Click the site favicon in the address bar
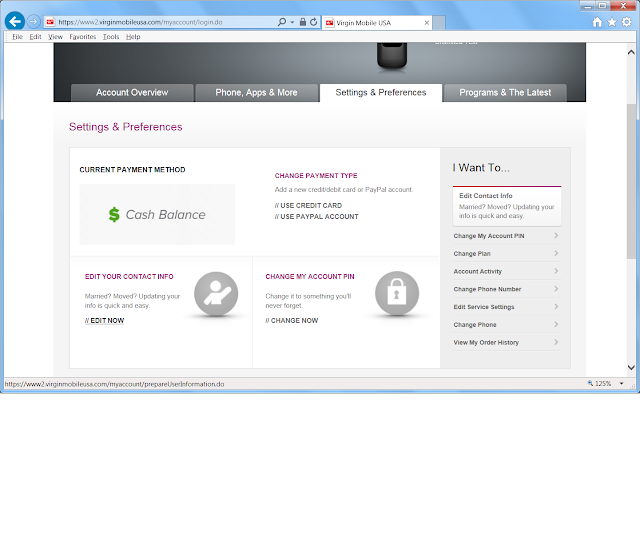The width and height of the screenshot is (640, 533). pyautogui.click(x=50, y=22)
